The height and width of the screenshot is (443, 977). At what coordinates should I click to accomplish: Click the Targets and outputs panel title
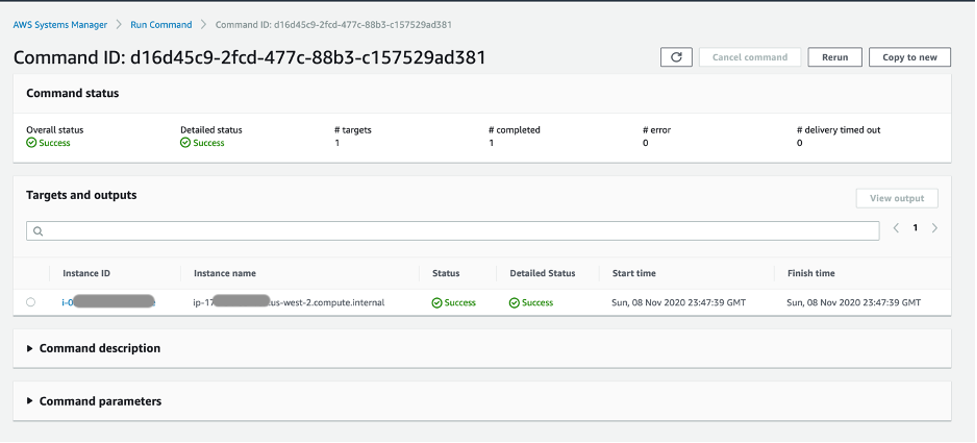point(81,195)
